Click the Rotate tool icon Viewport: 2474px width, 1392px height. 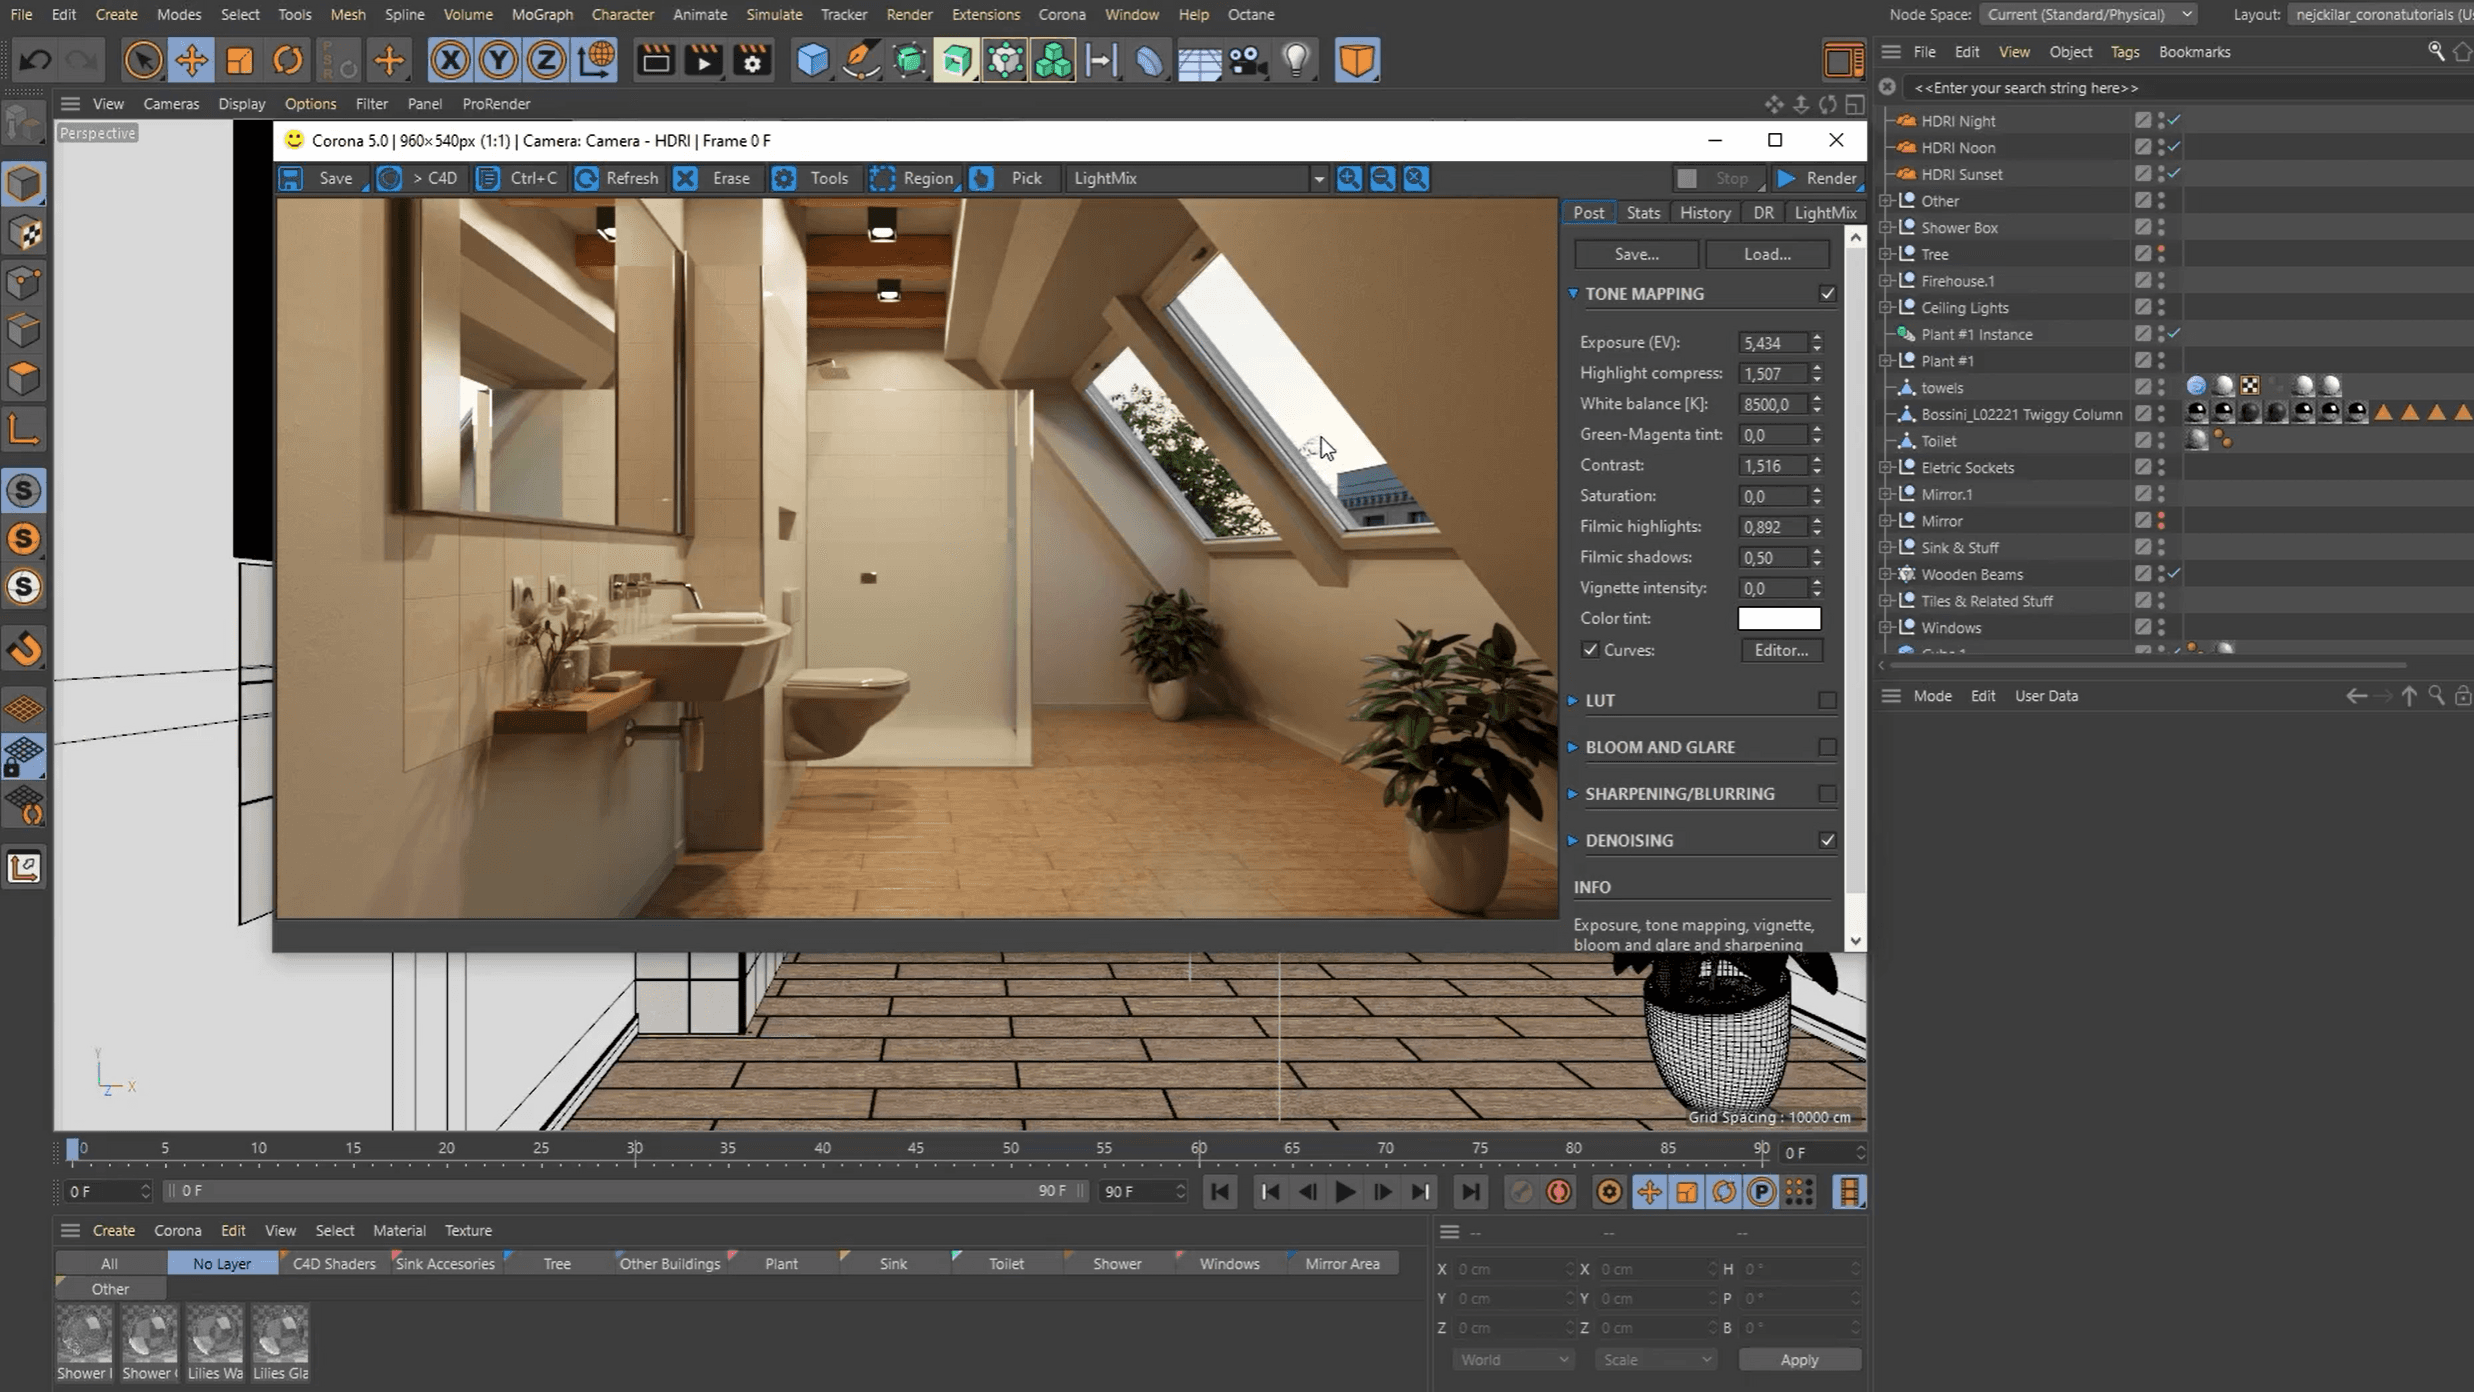(288, 60)
